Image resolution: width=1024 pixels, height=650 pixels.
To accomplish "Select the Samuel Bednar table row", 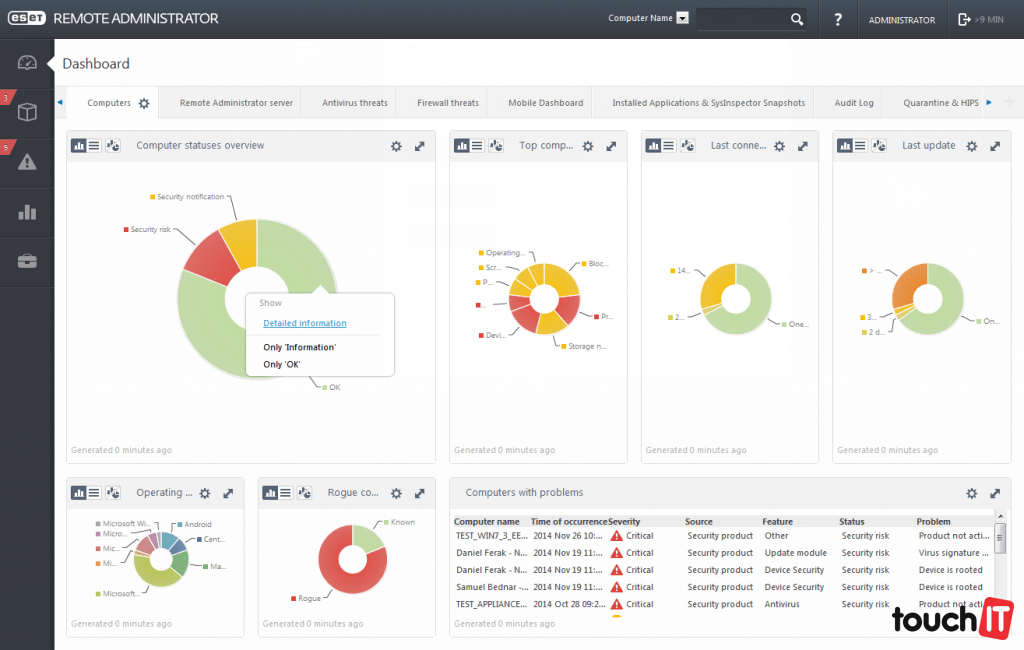I will 723,587.
